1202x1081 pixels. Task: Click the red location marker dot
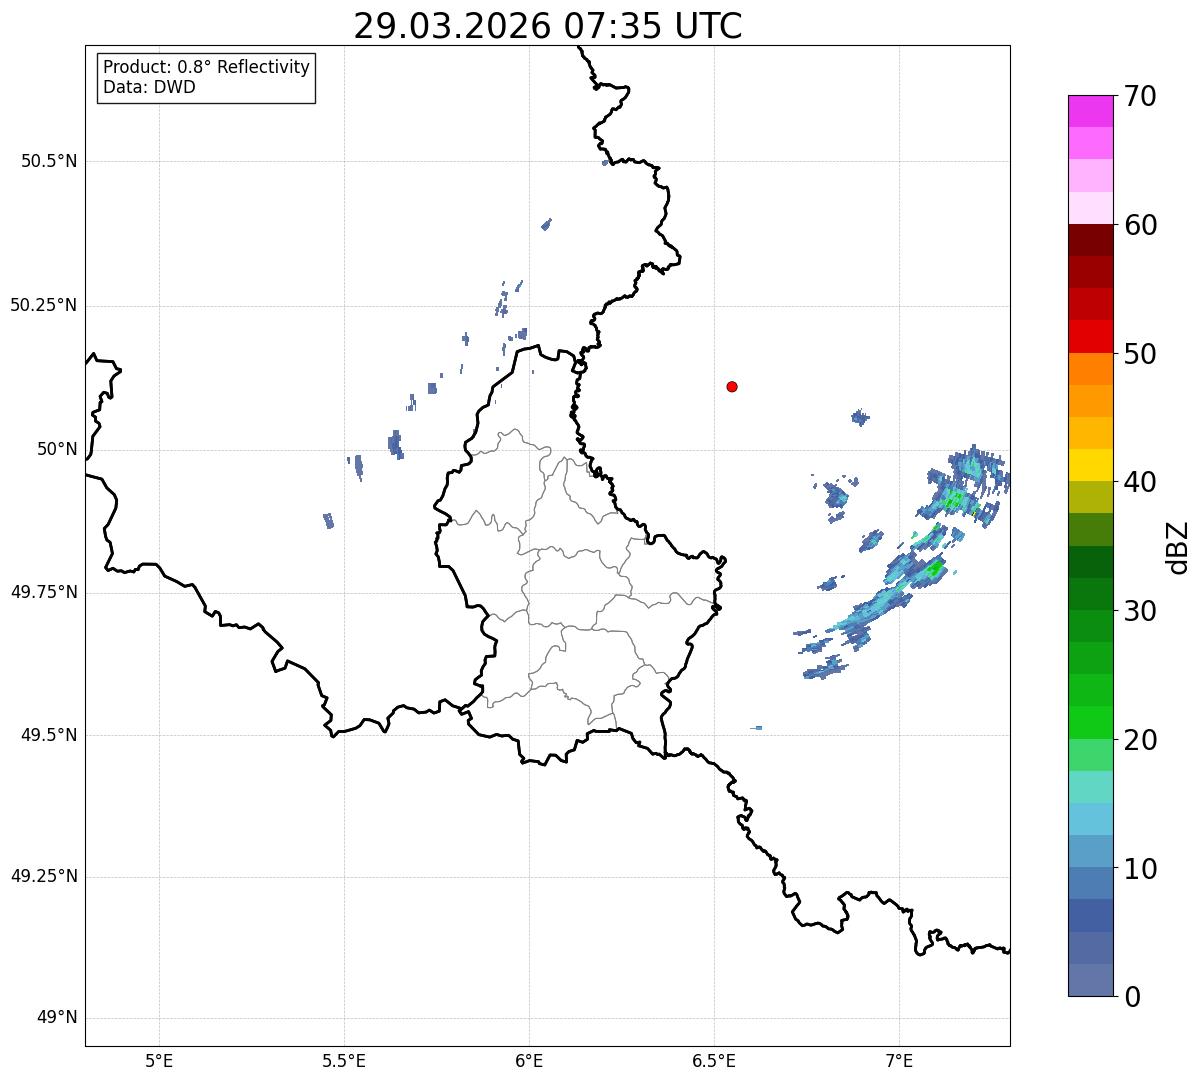pyautogui.click(x=732, y=386)
